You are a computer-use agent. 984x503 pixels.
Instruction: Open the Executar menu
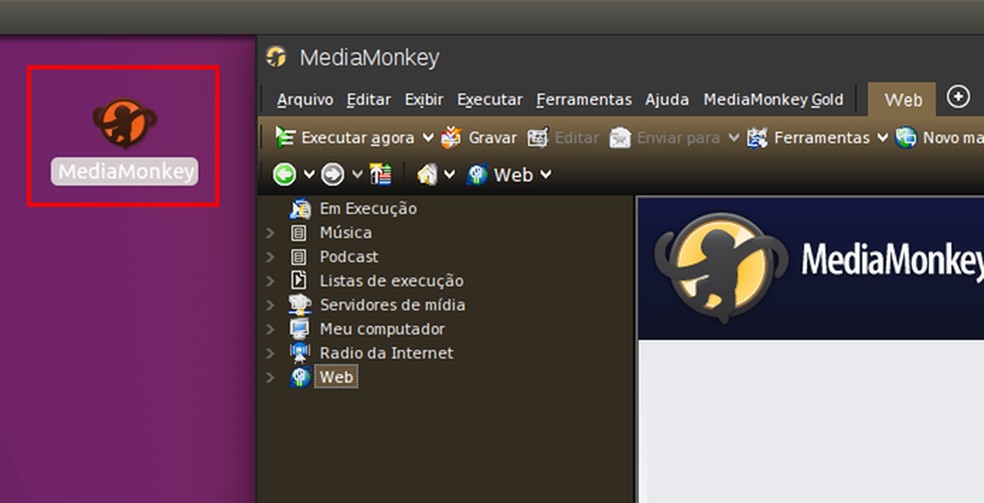coord(489,100)
